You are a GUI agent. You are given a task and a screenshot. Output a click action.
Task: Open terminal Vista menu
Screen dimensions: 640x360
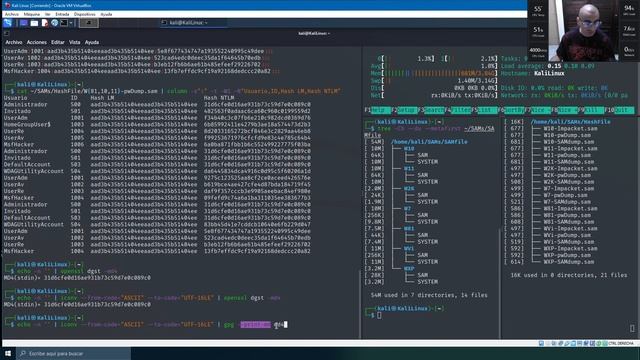[x=74, y=42]
